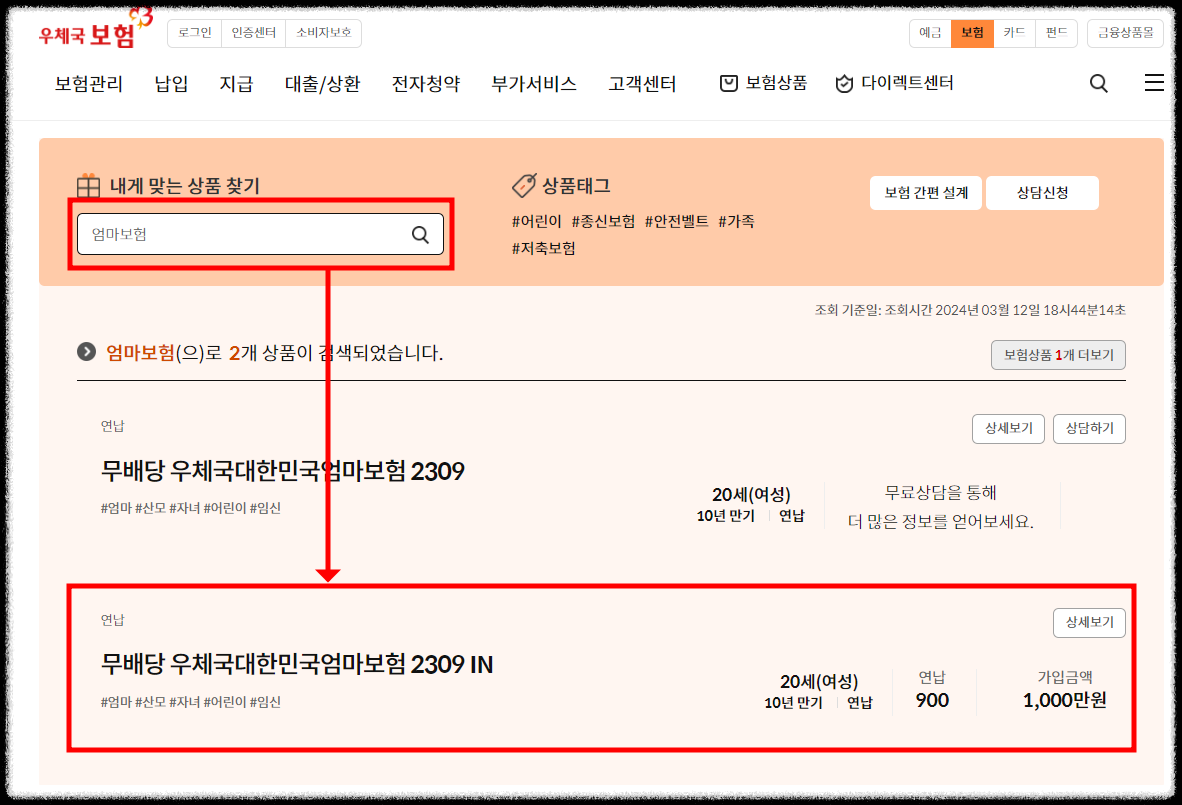1182x805 pixels.
Task: Click 상세보기 for 엄마보험 2309 product
Action: [1009, 429]
